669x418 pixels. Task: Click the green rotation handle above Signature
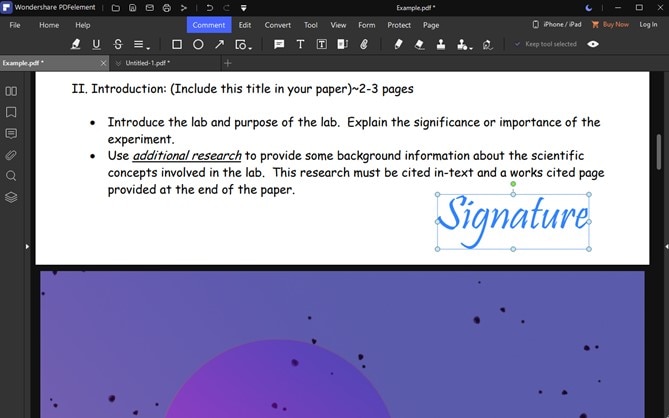[x=513, y=184]
